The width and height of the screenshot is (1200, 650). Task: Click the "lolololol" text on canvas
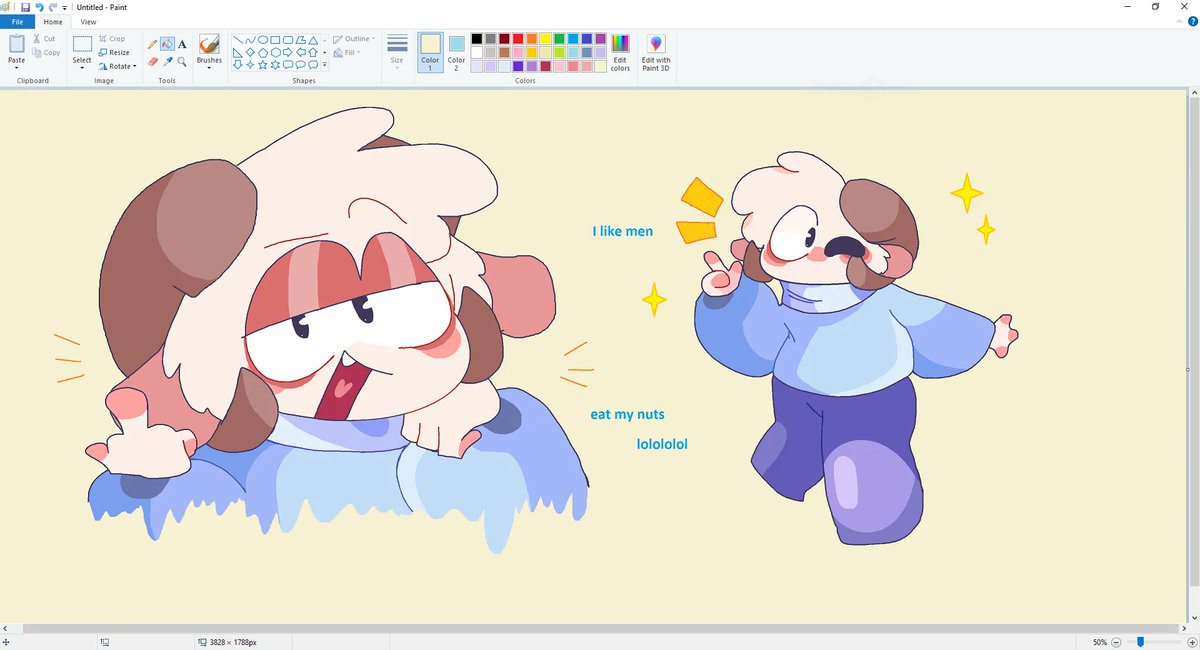[x=662, y=444]
